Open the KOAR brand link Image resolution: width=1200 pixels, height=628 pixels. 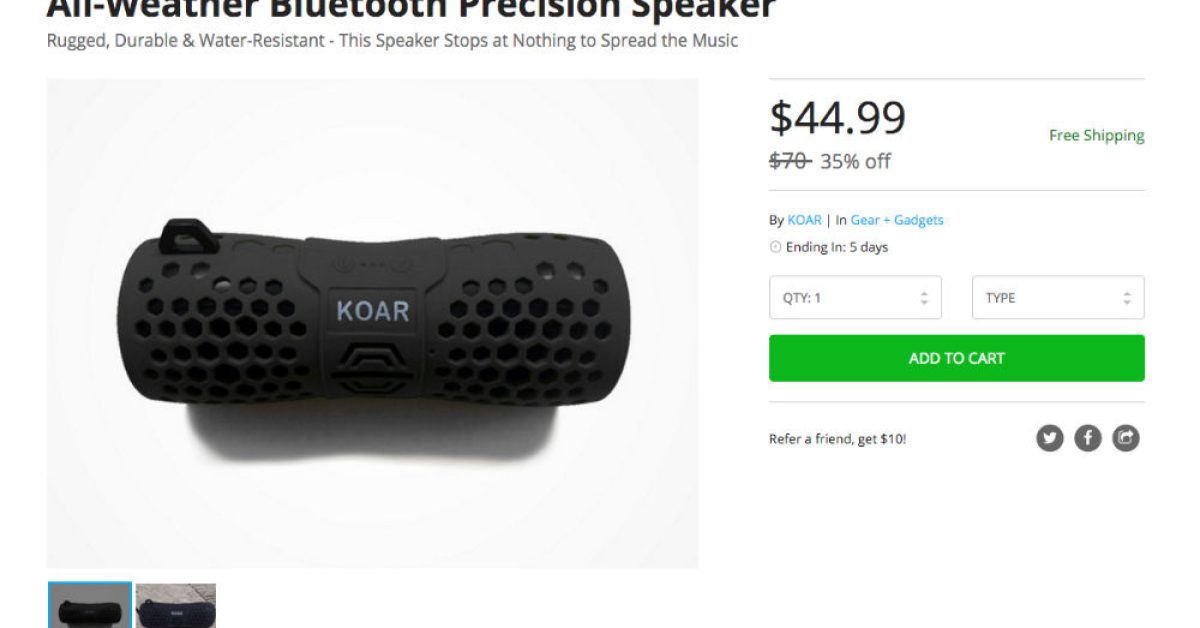pos(804,220)
